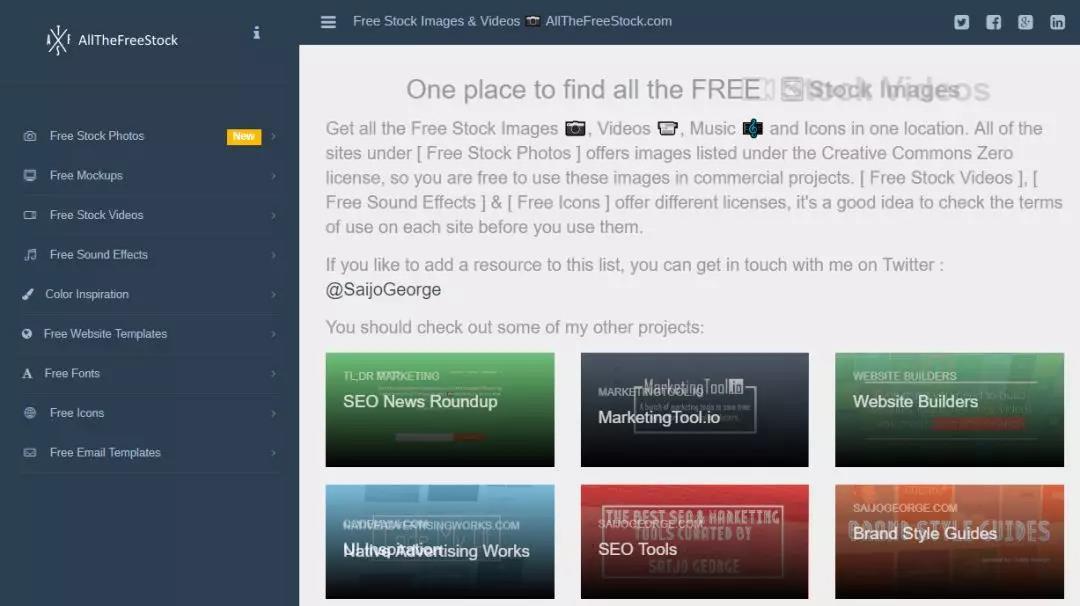Open the Brand Style Guides card
The width and height of the screenshot is (1080, 606).
point(949,541)
